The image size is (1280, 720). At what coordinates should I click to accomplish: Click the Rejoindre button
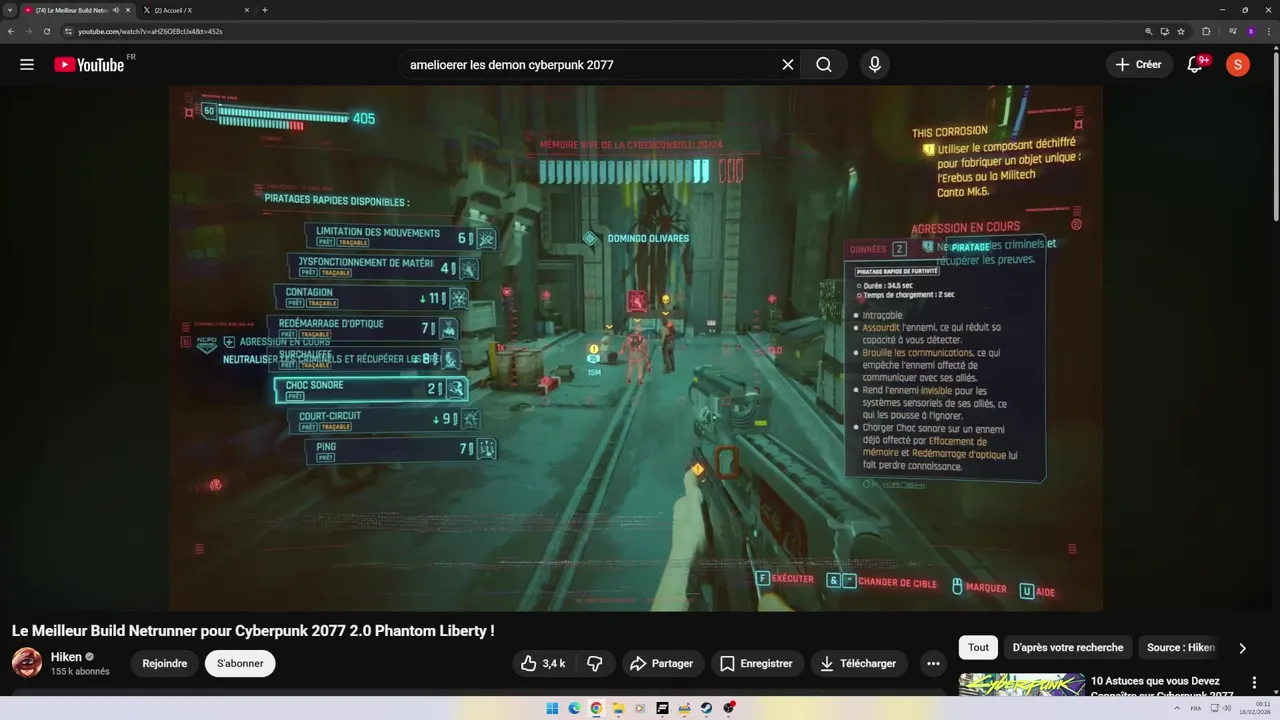pos(165,663)
